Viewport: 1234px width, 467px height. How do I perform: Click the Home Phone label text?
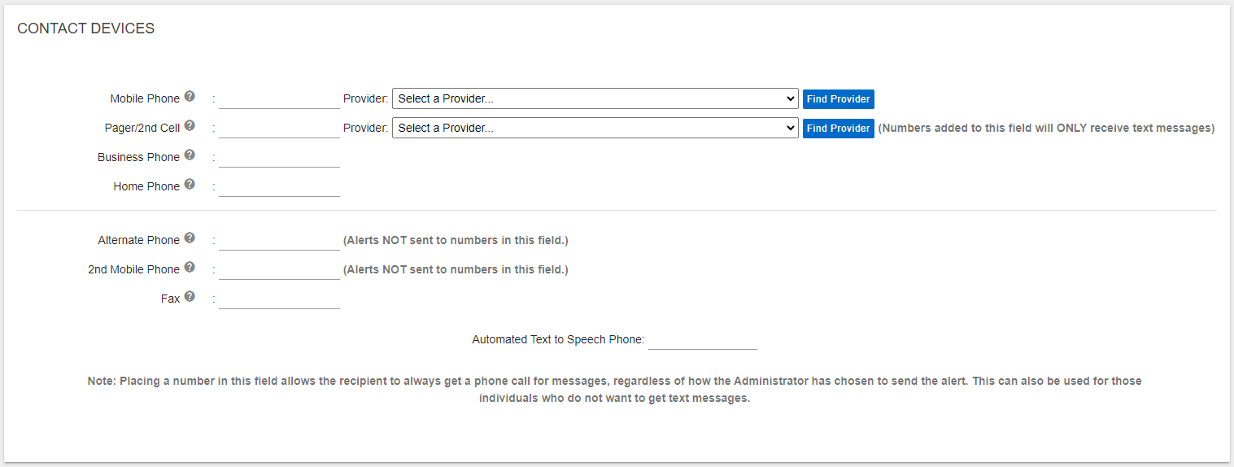[x=147, y=186]
